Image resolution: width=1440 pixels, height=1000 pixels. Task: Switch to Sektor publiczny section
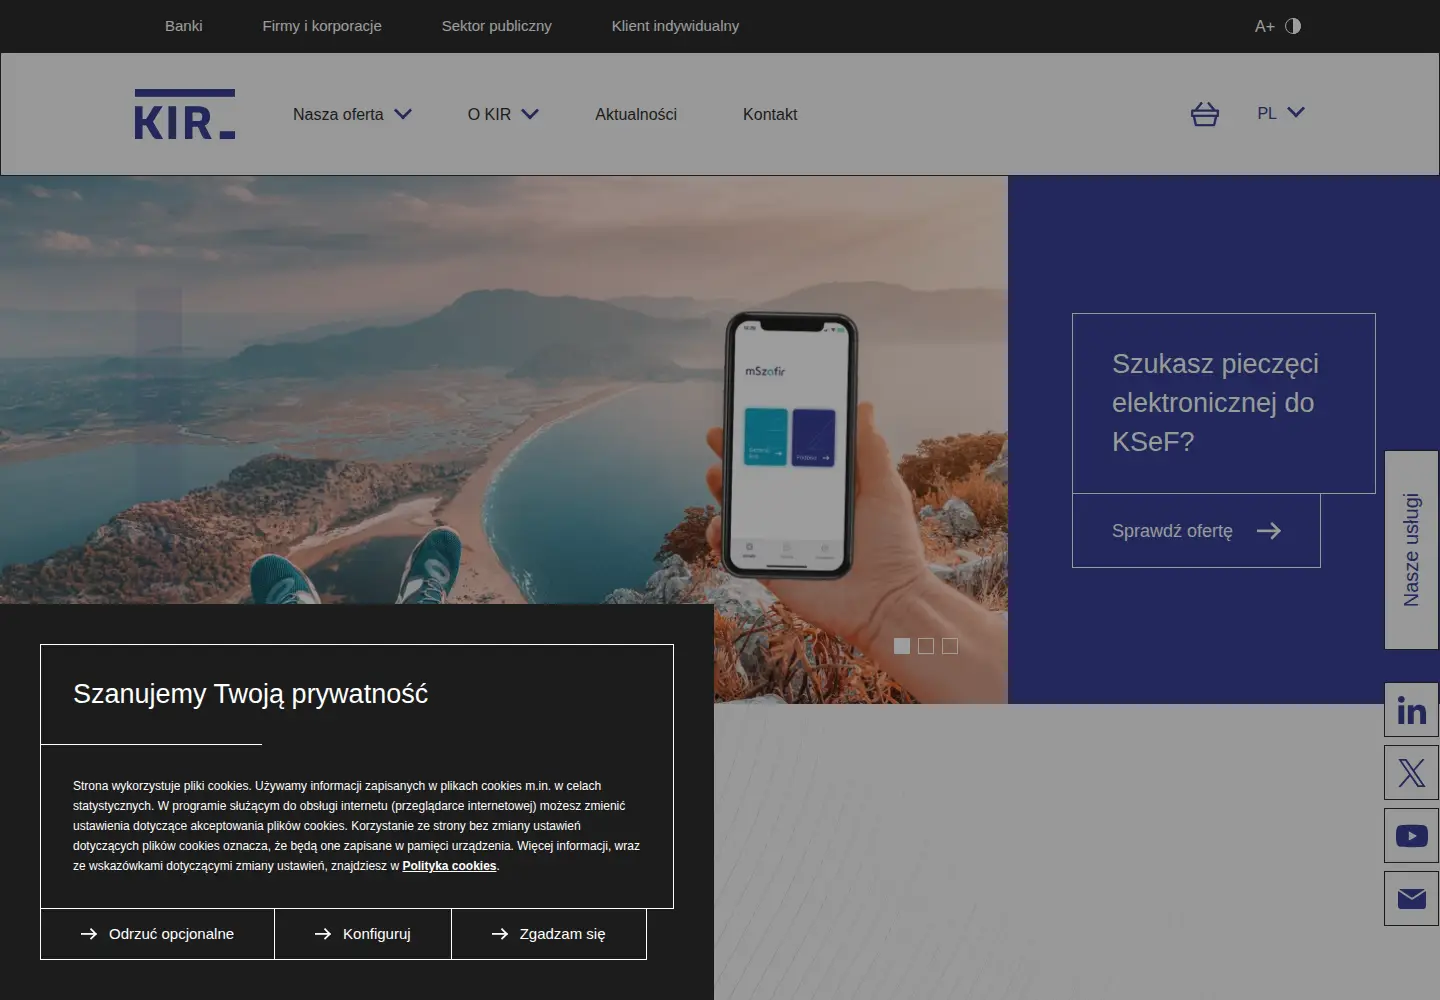coord(497,26)
